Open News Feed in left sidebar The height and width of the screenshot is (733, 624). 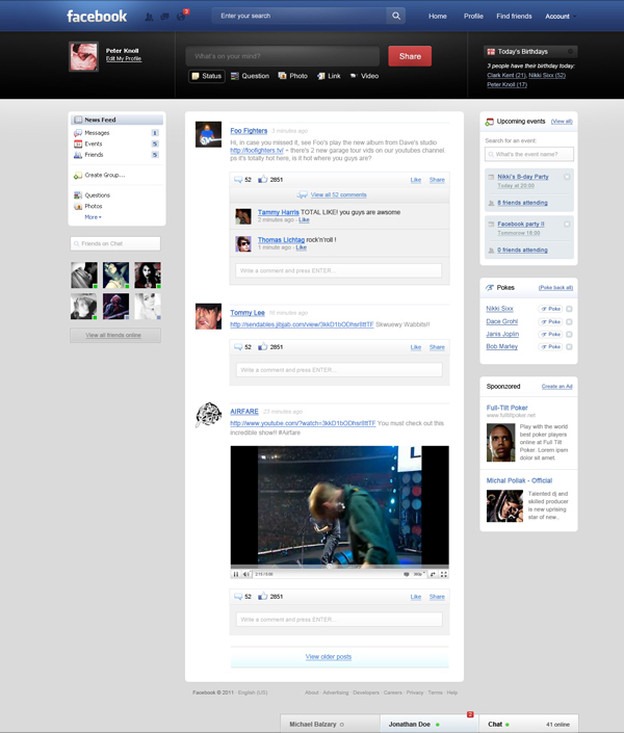pos(117,120)
